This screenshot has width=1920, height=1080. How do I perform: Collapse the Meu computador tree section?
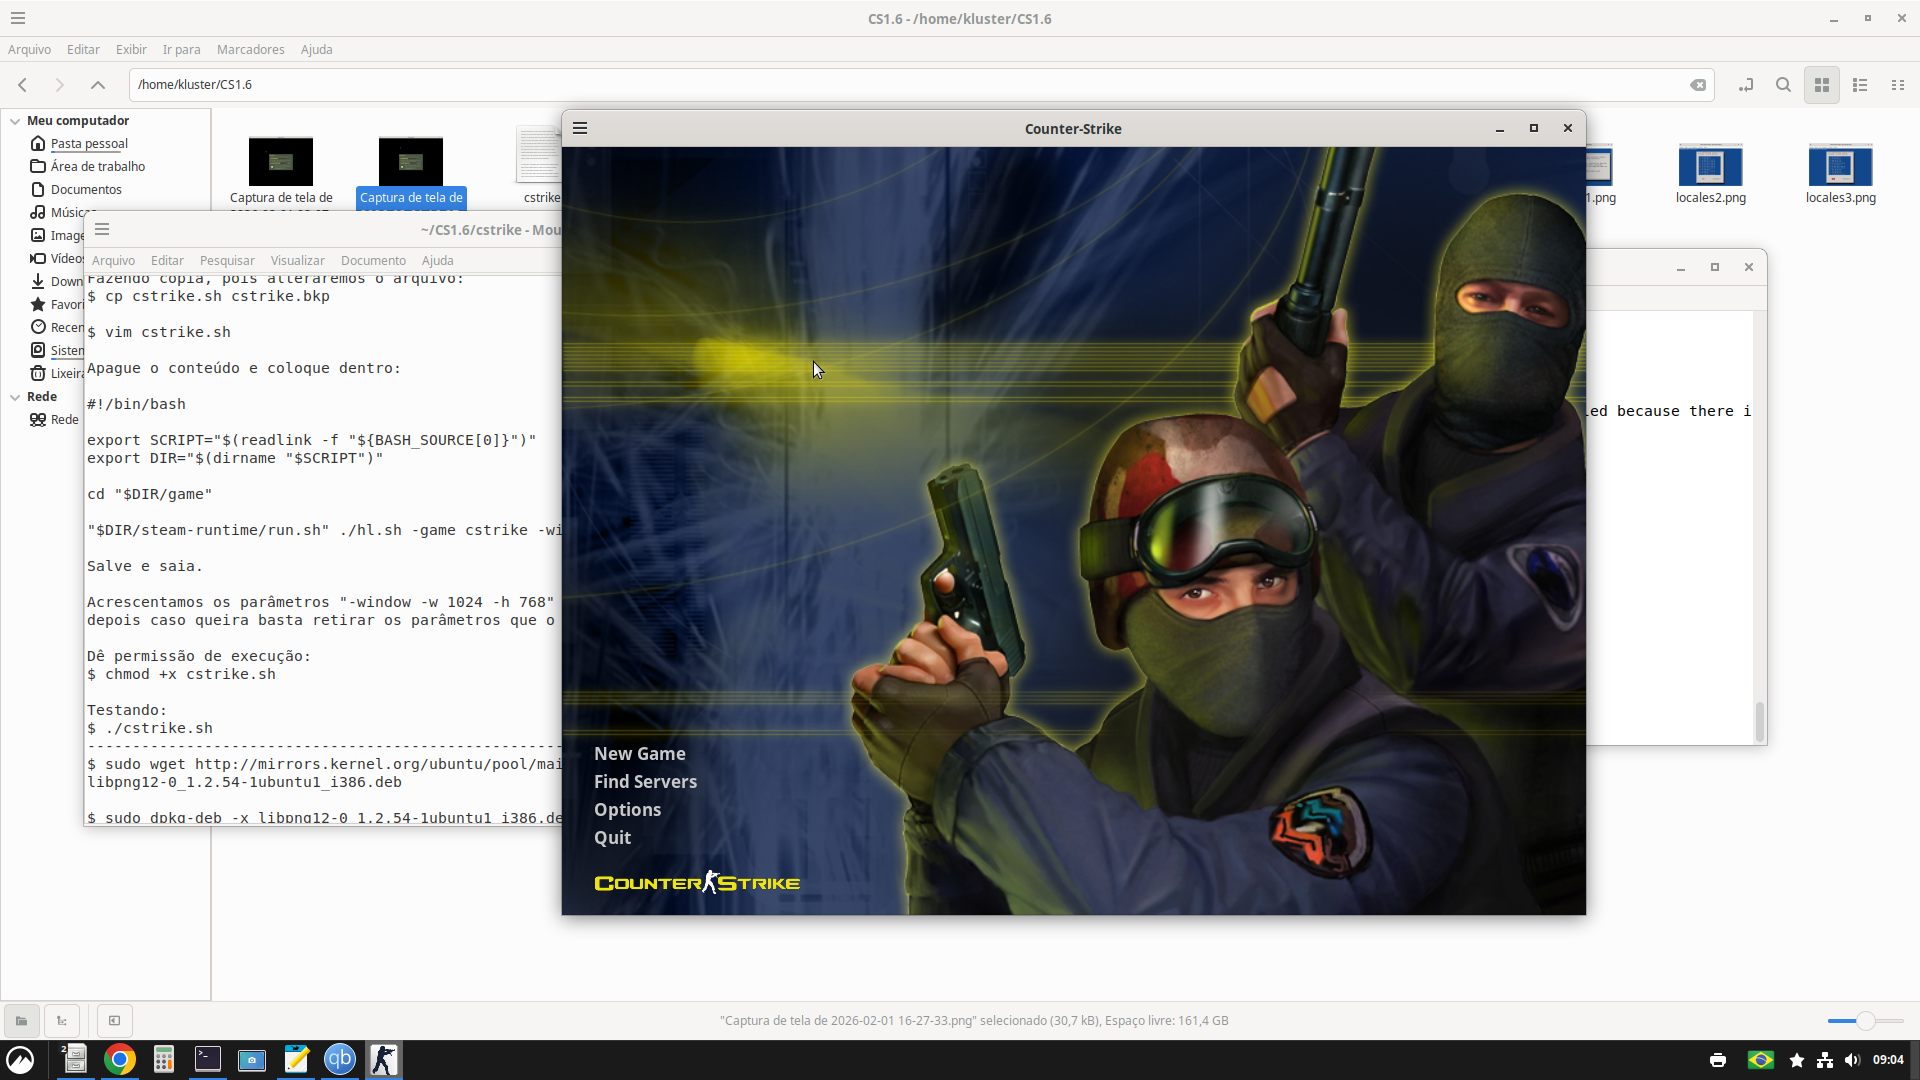coord(15,121)
